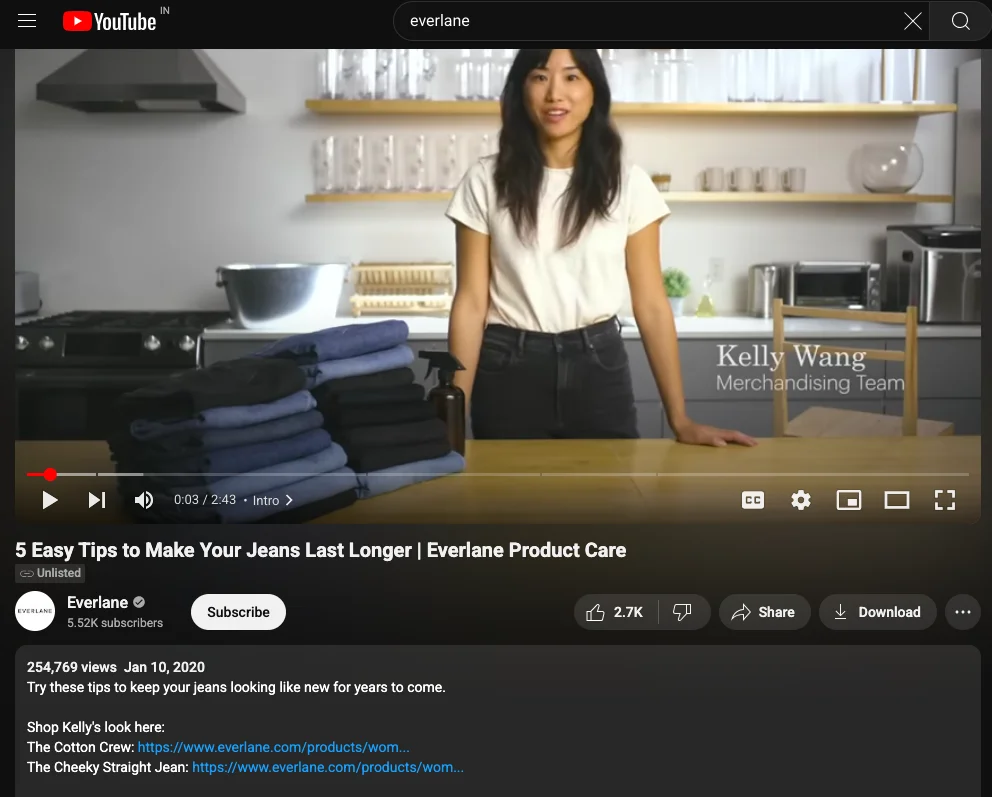
Task: Skip to the next video
Action: point(97,500)
